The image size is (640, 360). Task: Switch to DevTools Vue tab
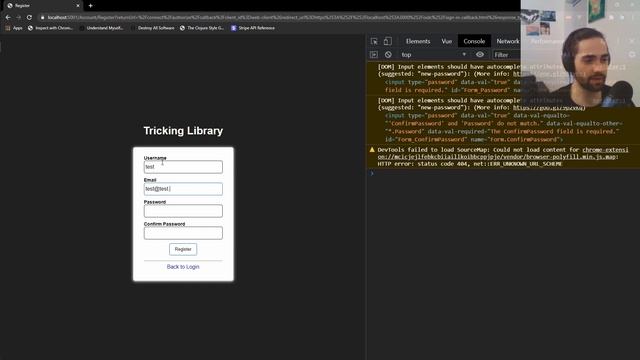[x=447, y=41]
